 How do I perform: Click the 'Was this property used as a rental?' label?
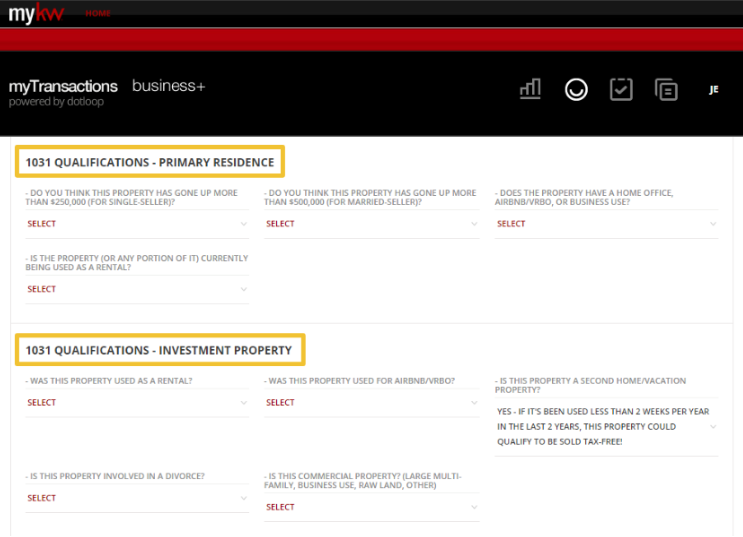click(109, 381)
